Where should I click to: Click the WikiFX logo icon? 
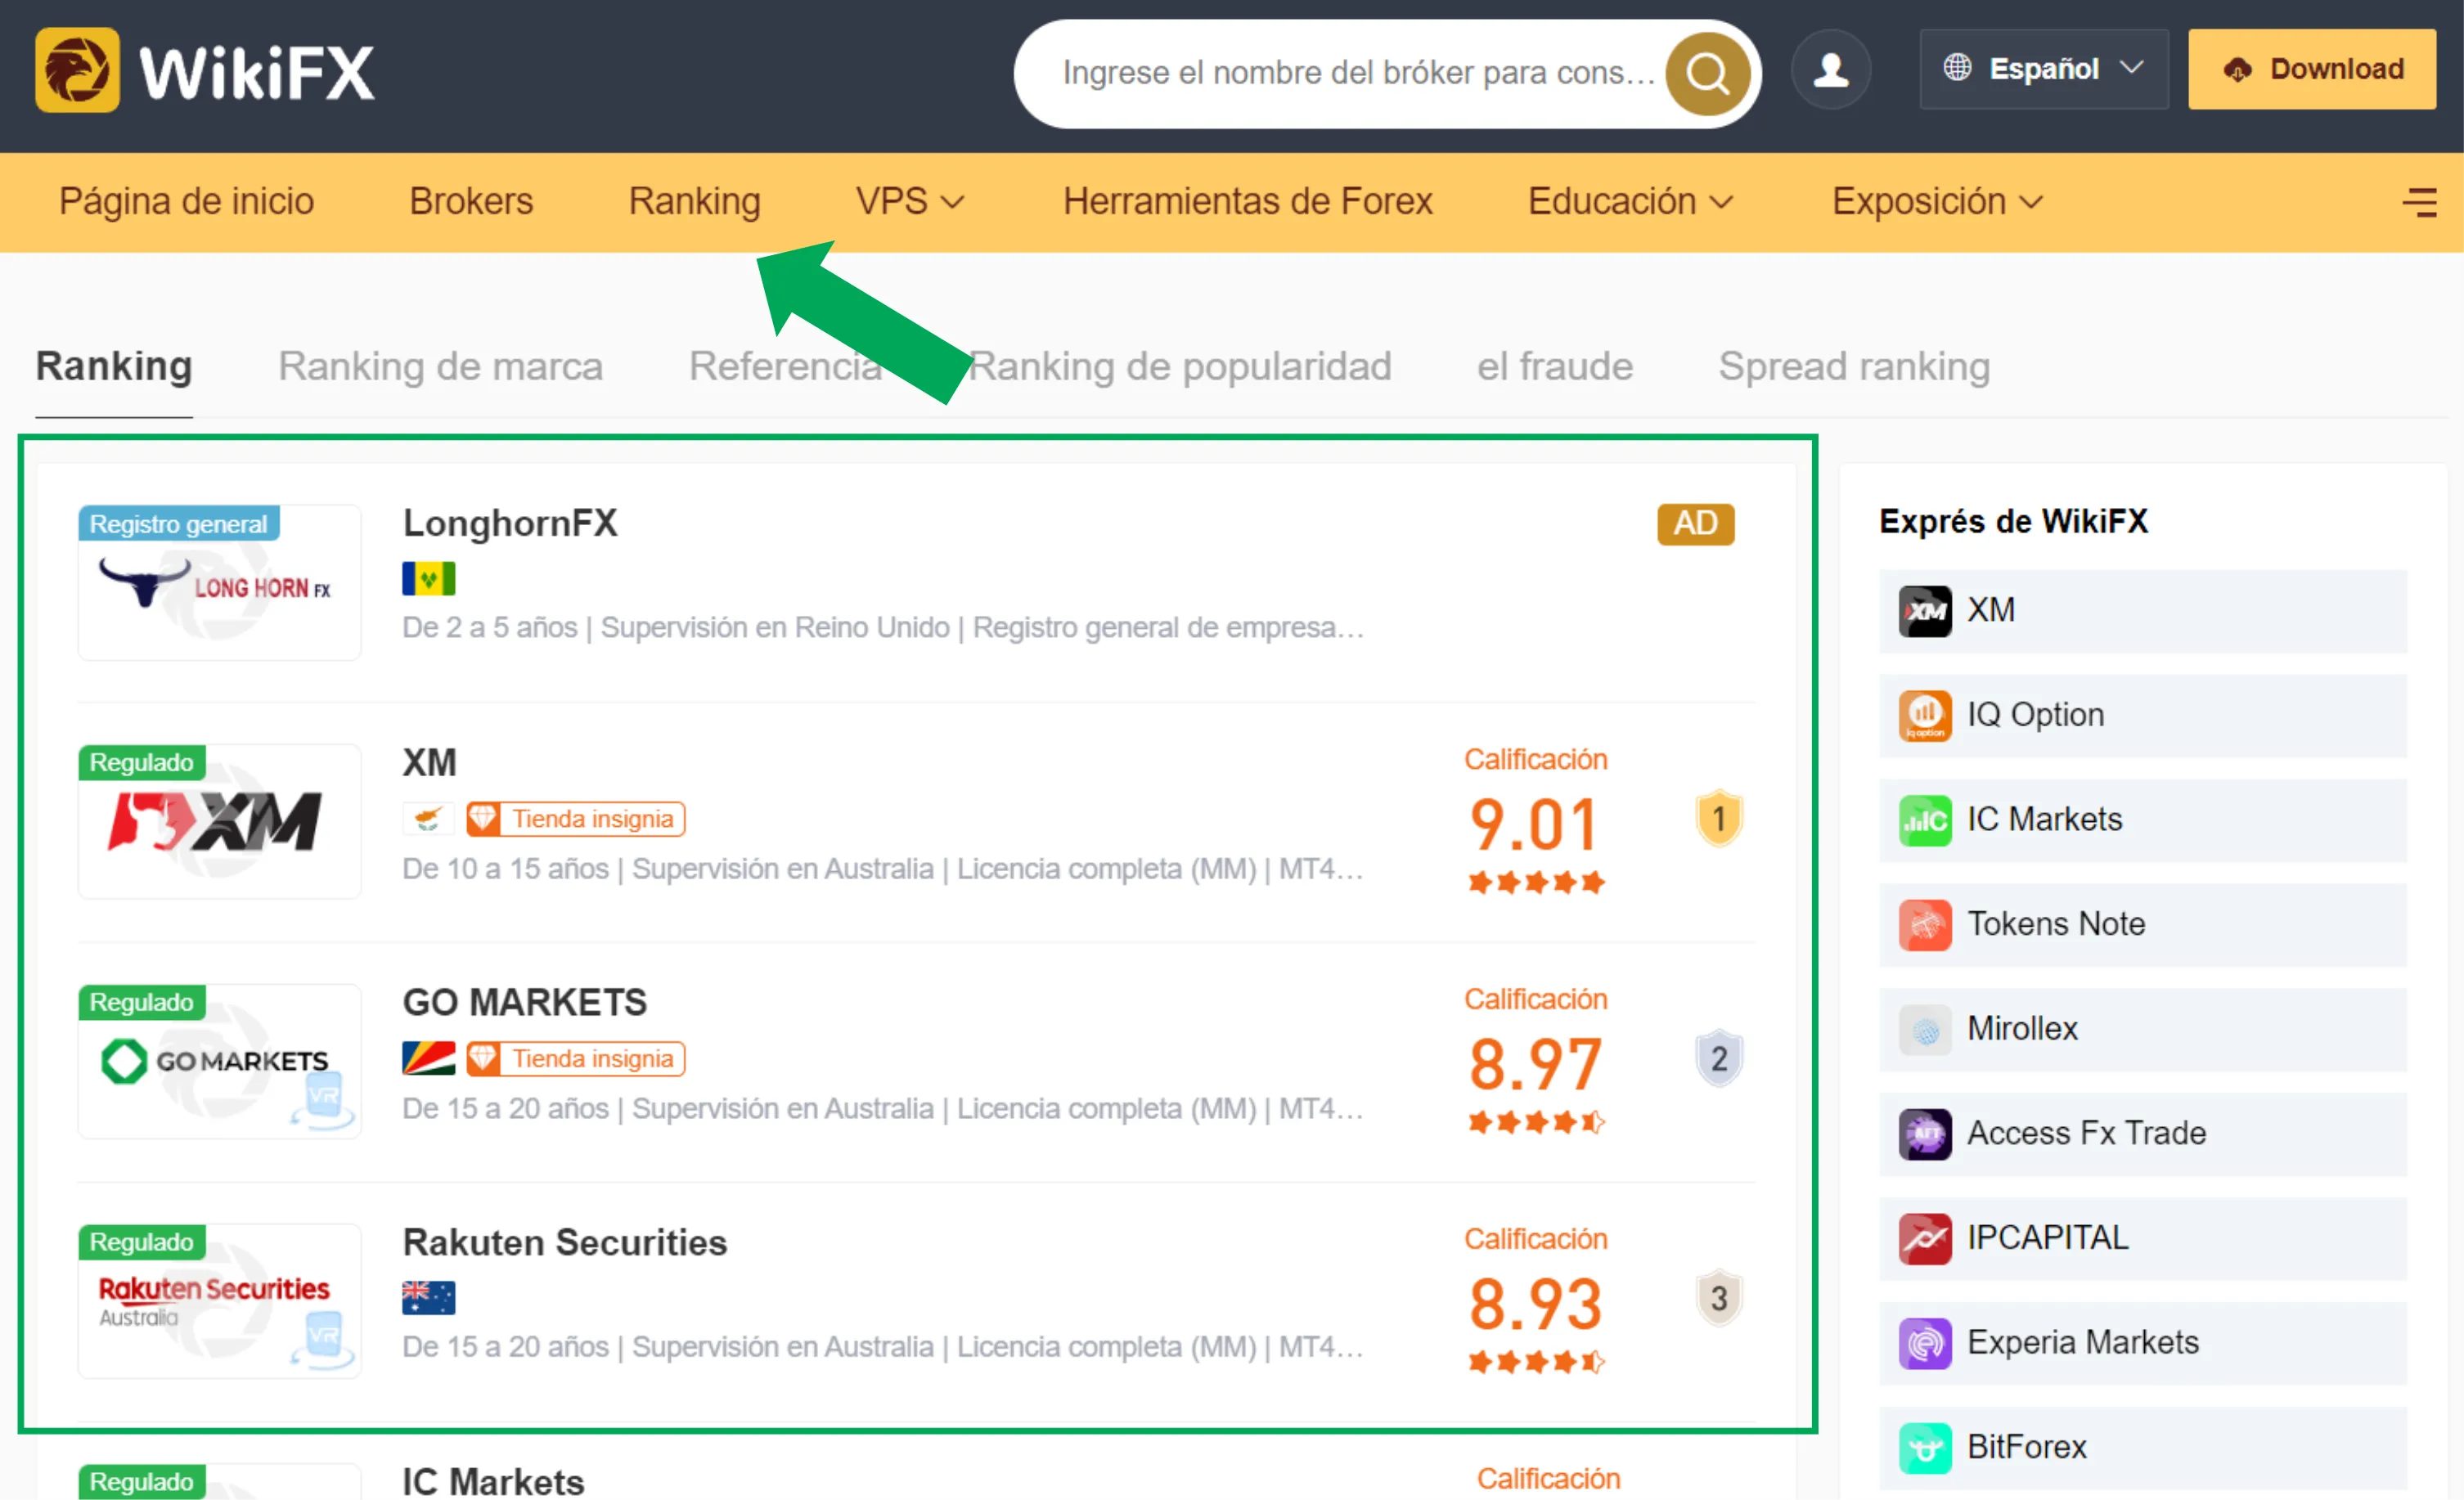pos(77,70)
